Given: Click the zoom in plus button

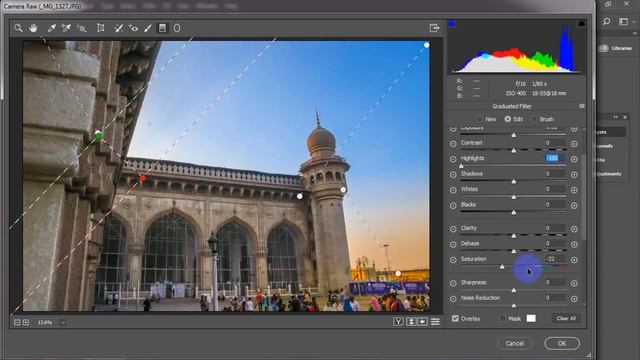Looking at the screenshot, I should point(26,322).
